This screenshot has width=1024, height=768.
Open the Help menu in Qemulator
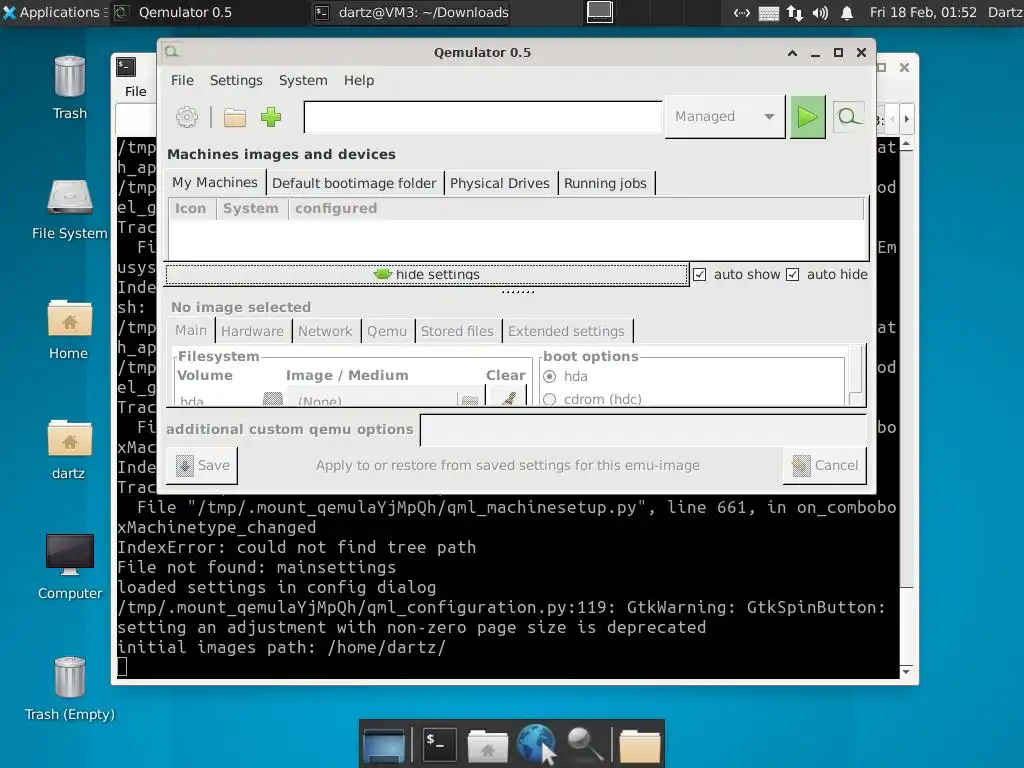tap(359, 80)
